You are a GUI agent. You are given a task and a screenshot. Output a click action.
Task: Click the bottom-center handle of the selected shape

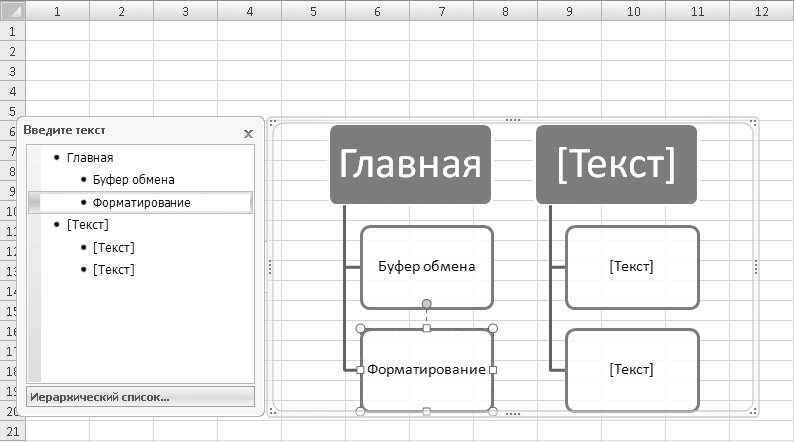tap(427, 412)
